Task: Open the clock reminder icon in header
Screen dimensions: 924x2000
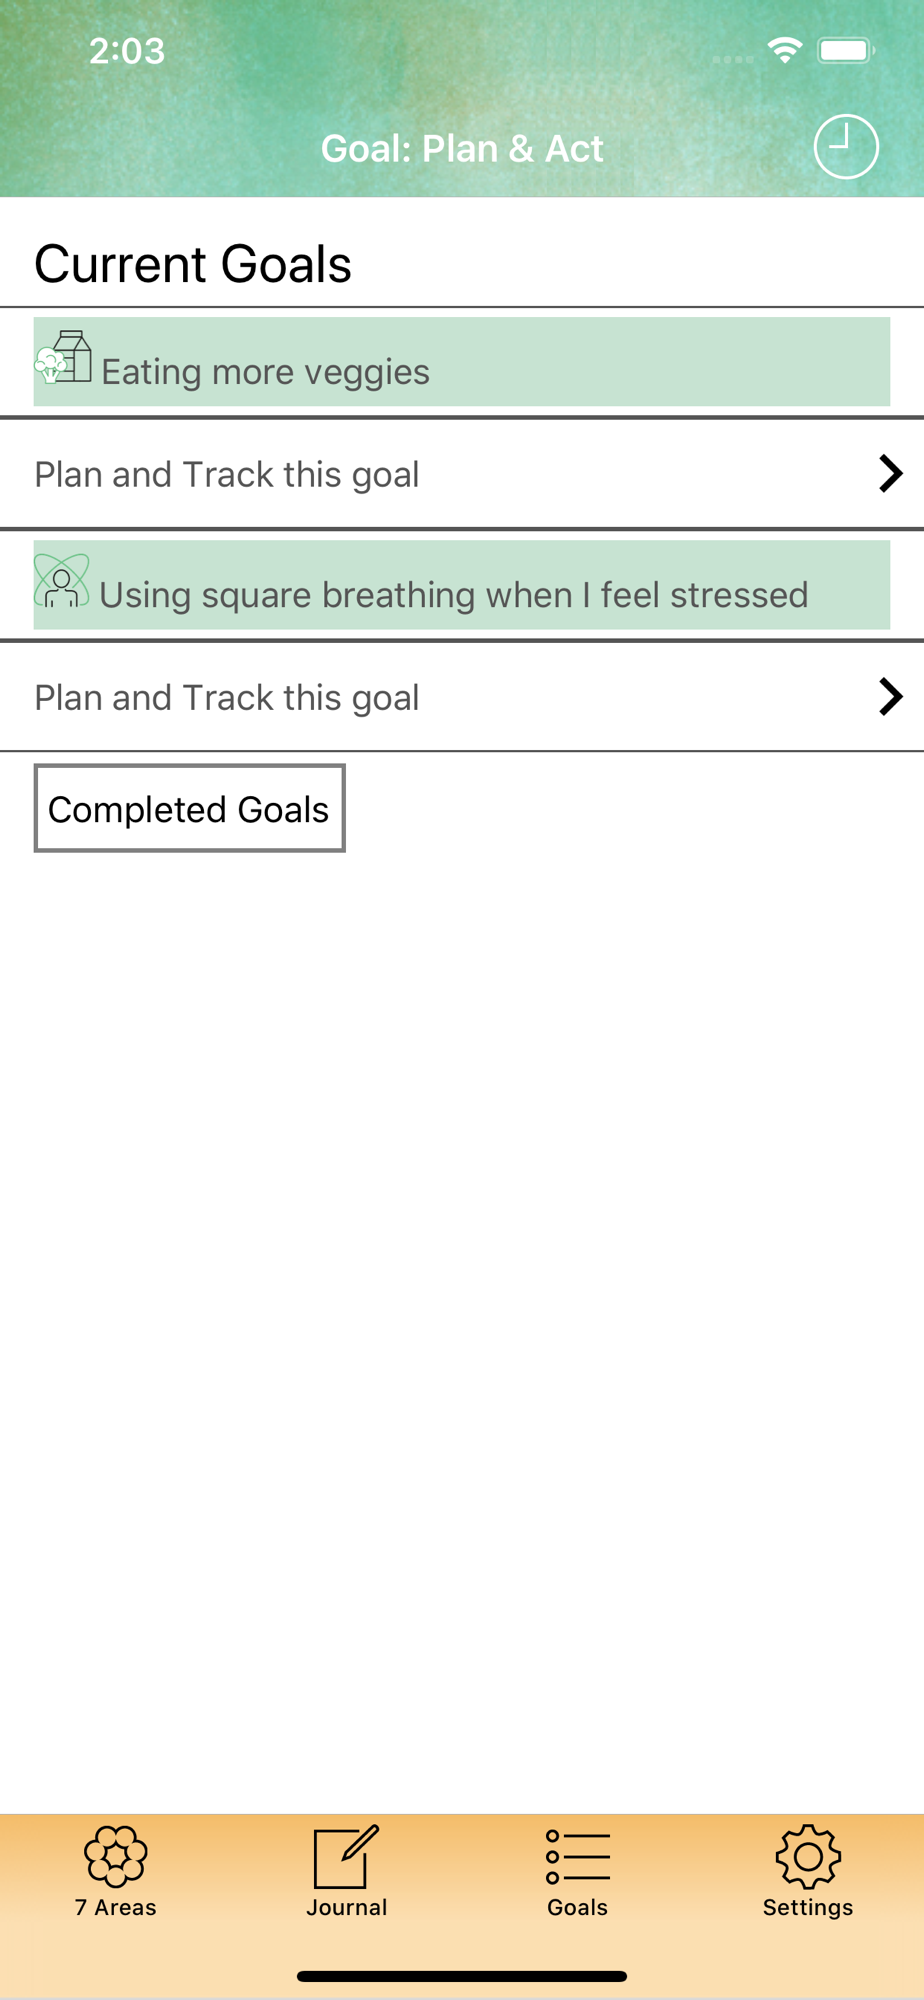Action: click(x=846, y=147)
